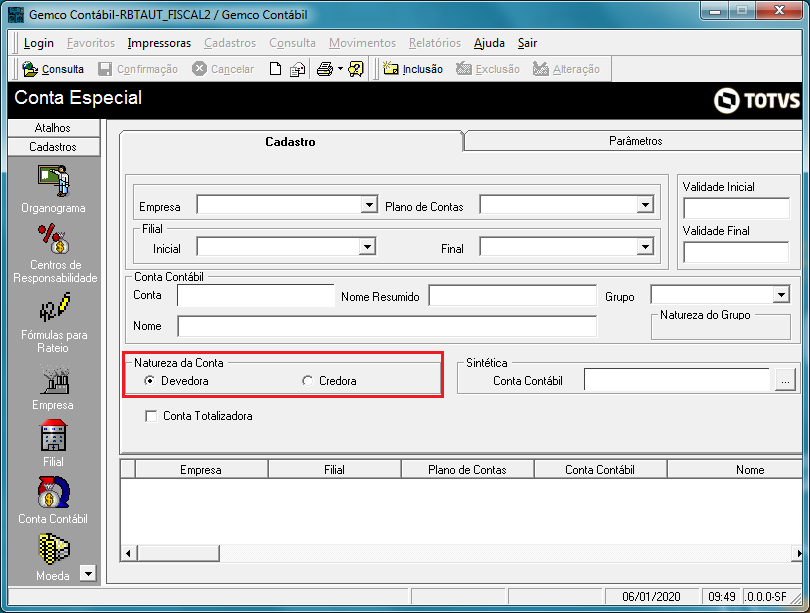Open the printer options dropdown arrow
This screenshot has width=810, height=613.
(x=340, y=69)
